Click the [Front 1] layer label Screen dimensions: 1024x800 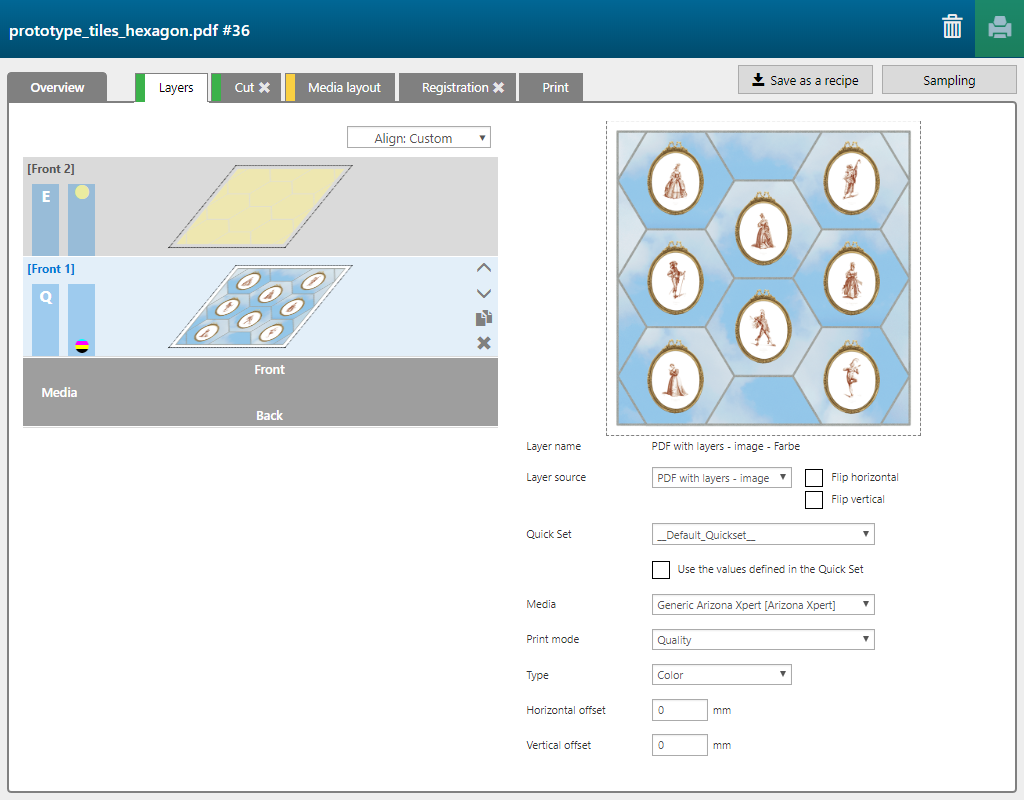[x=51, y=269]
